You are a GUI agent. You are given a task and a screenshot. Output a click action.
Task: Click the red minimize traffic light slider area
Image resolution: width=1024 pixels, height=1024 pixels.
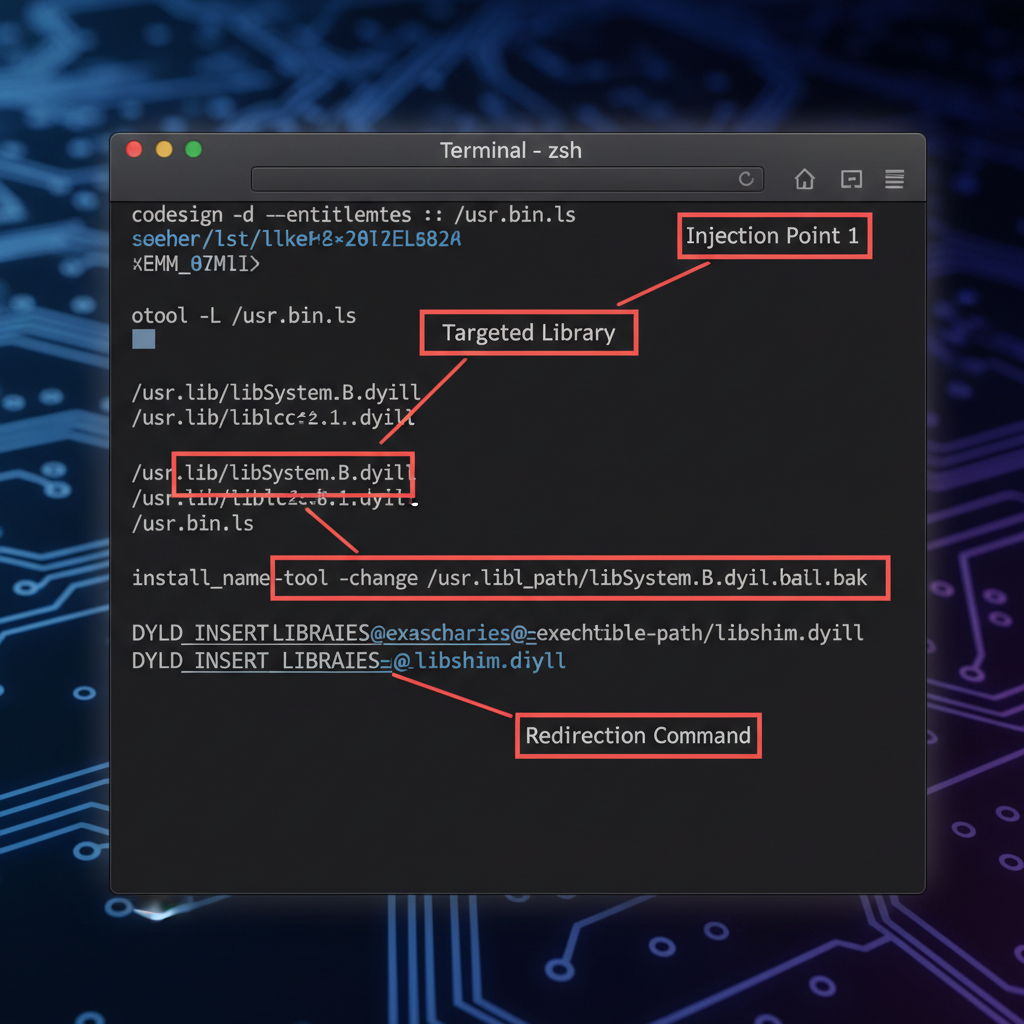tap(133, 148)
